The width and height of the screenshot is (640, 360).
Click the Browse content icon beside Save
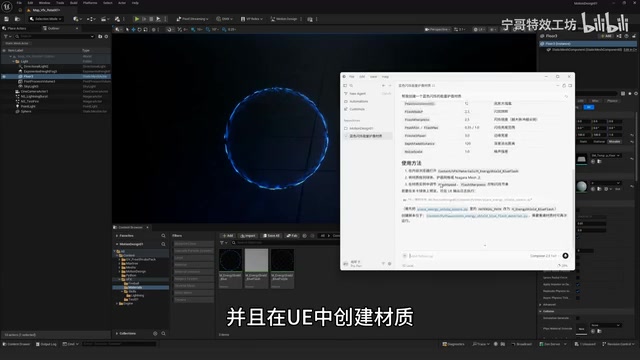tap(17, 19)
